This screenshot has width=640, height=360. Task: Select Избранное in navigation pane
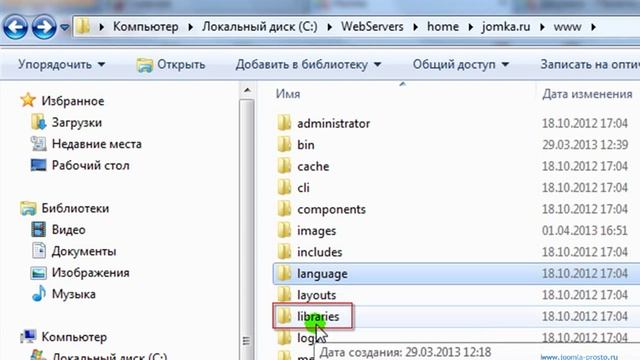[73, 101]
